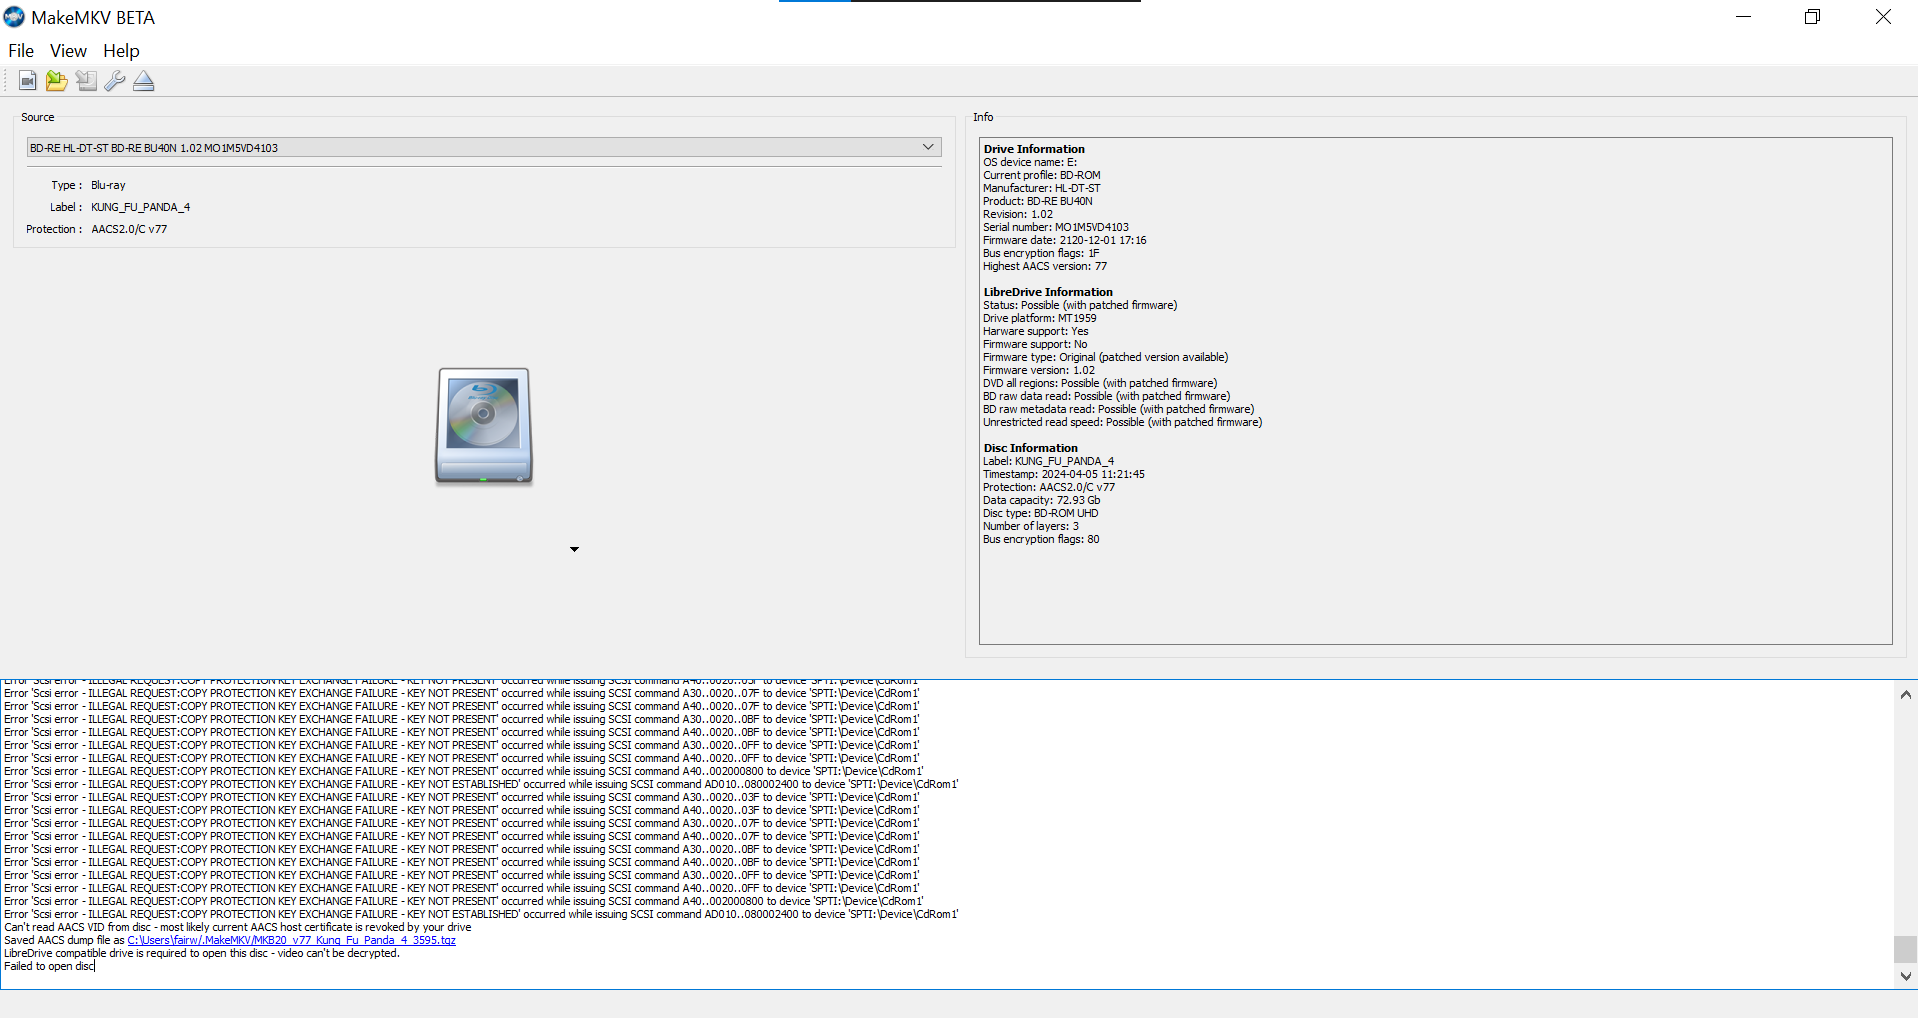Image resolution: width=1918 pixels, height=1018 pixels.
Task: Open the Help menu
Action: coord(121,51)
